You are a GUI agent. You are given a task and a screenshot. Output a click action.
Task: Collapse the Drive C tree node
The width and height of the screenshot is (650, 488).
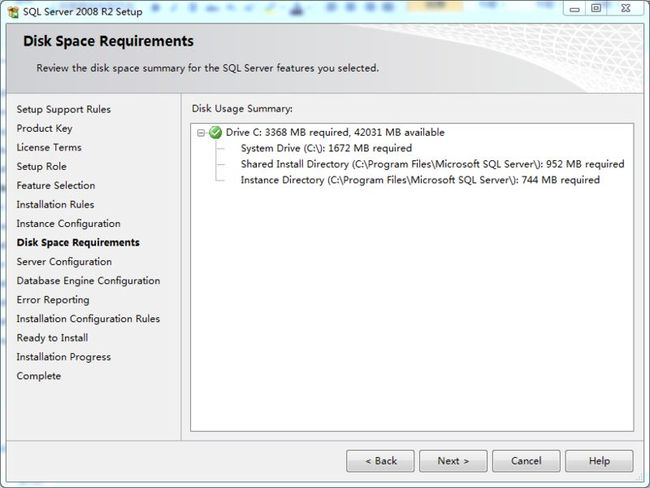(201, 133)
